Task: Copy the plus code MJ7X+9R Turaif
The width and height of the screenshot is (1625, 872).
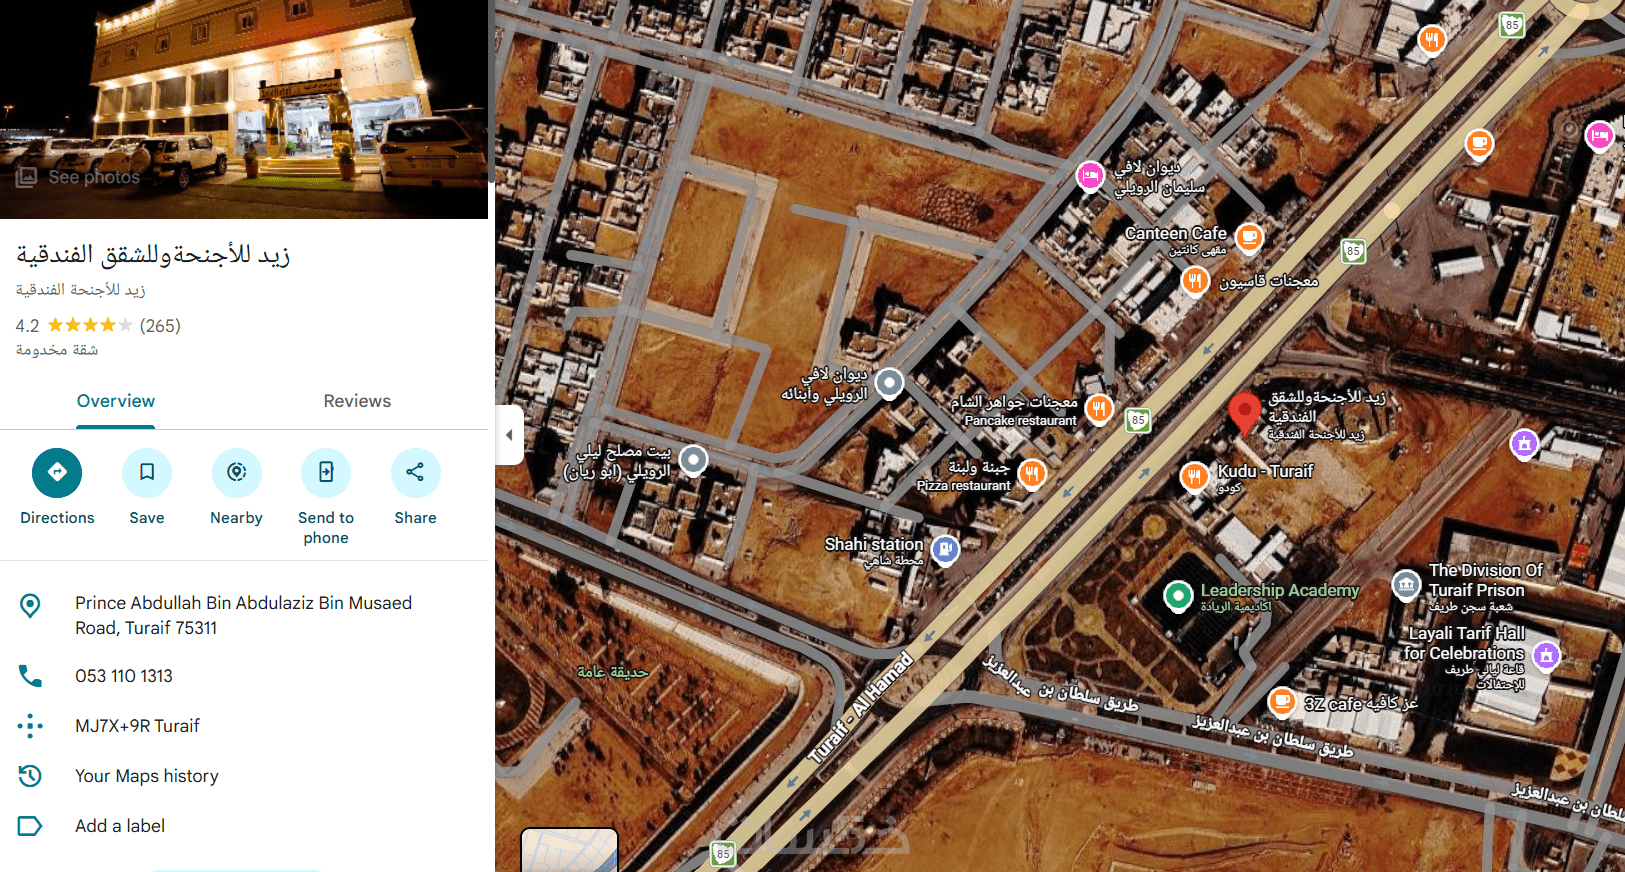Action: (137, 726)
